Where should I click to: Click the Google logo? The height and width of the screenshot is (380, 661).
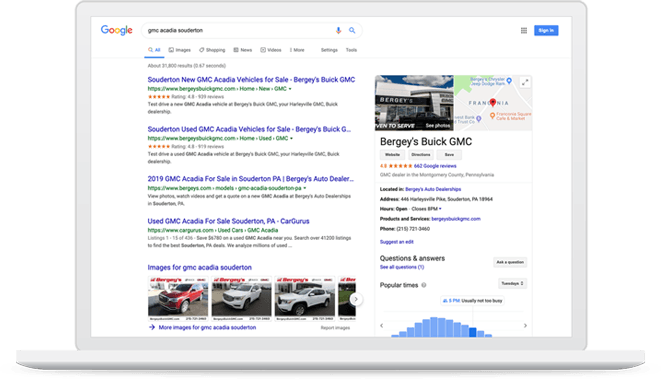(117, 30)
